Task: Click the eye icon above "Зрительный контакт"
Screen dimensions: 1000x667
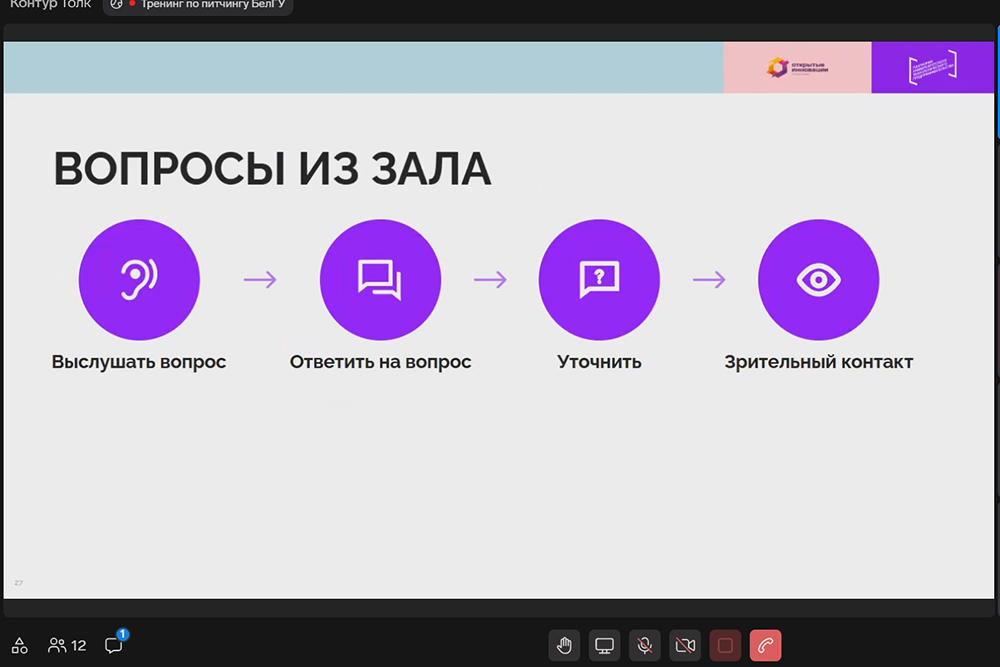Action: point(818,280)
